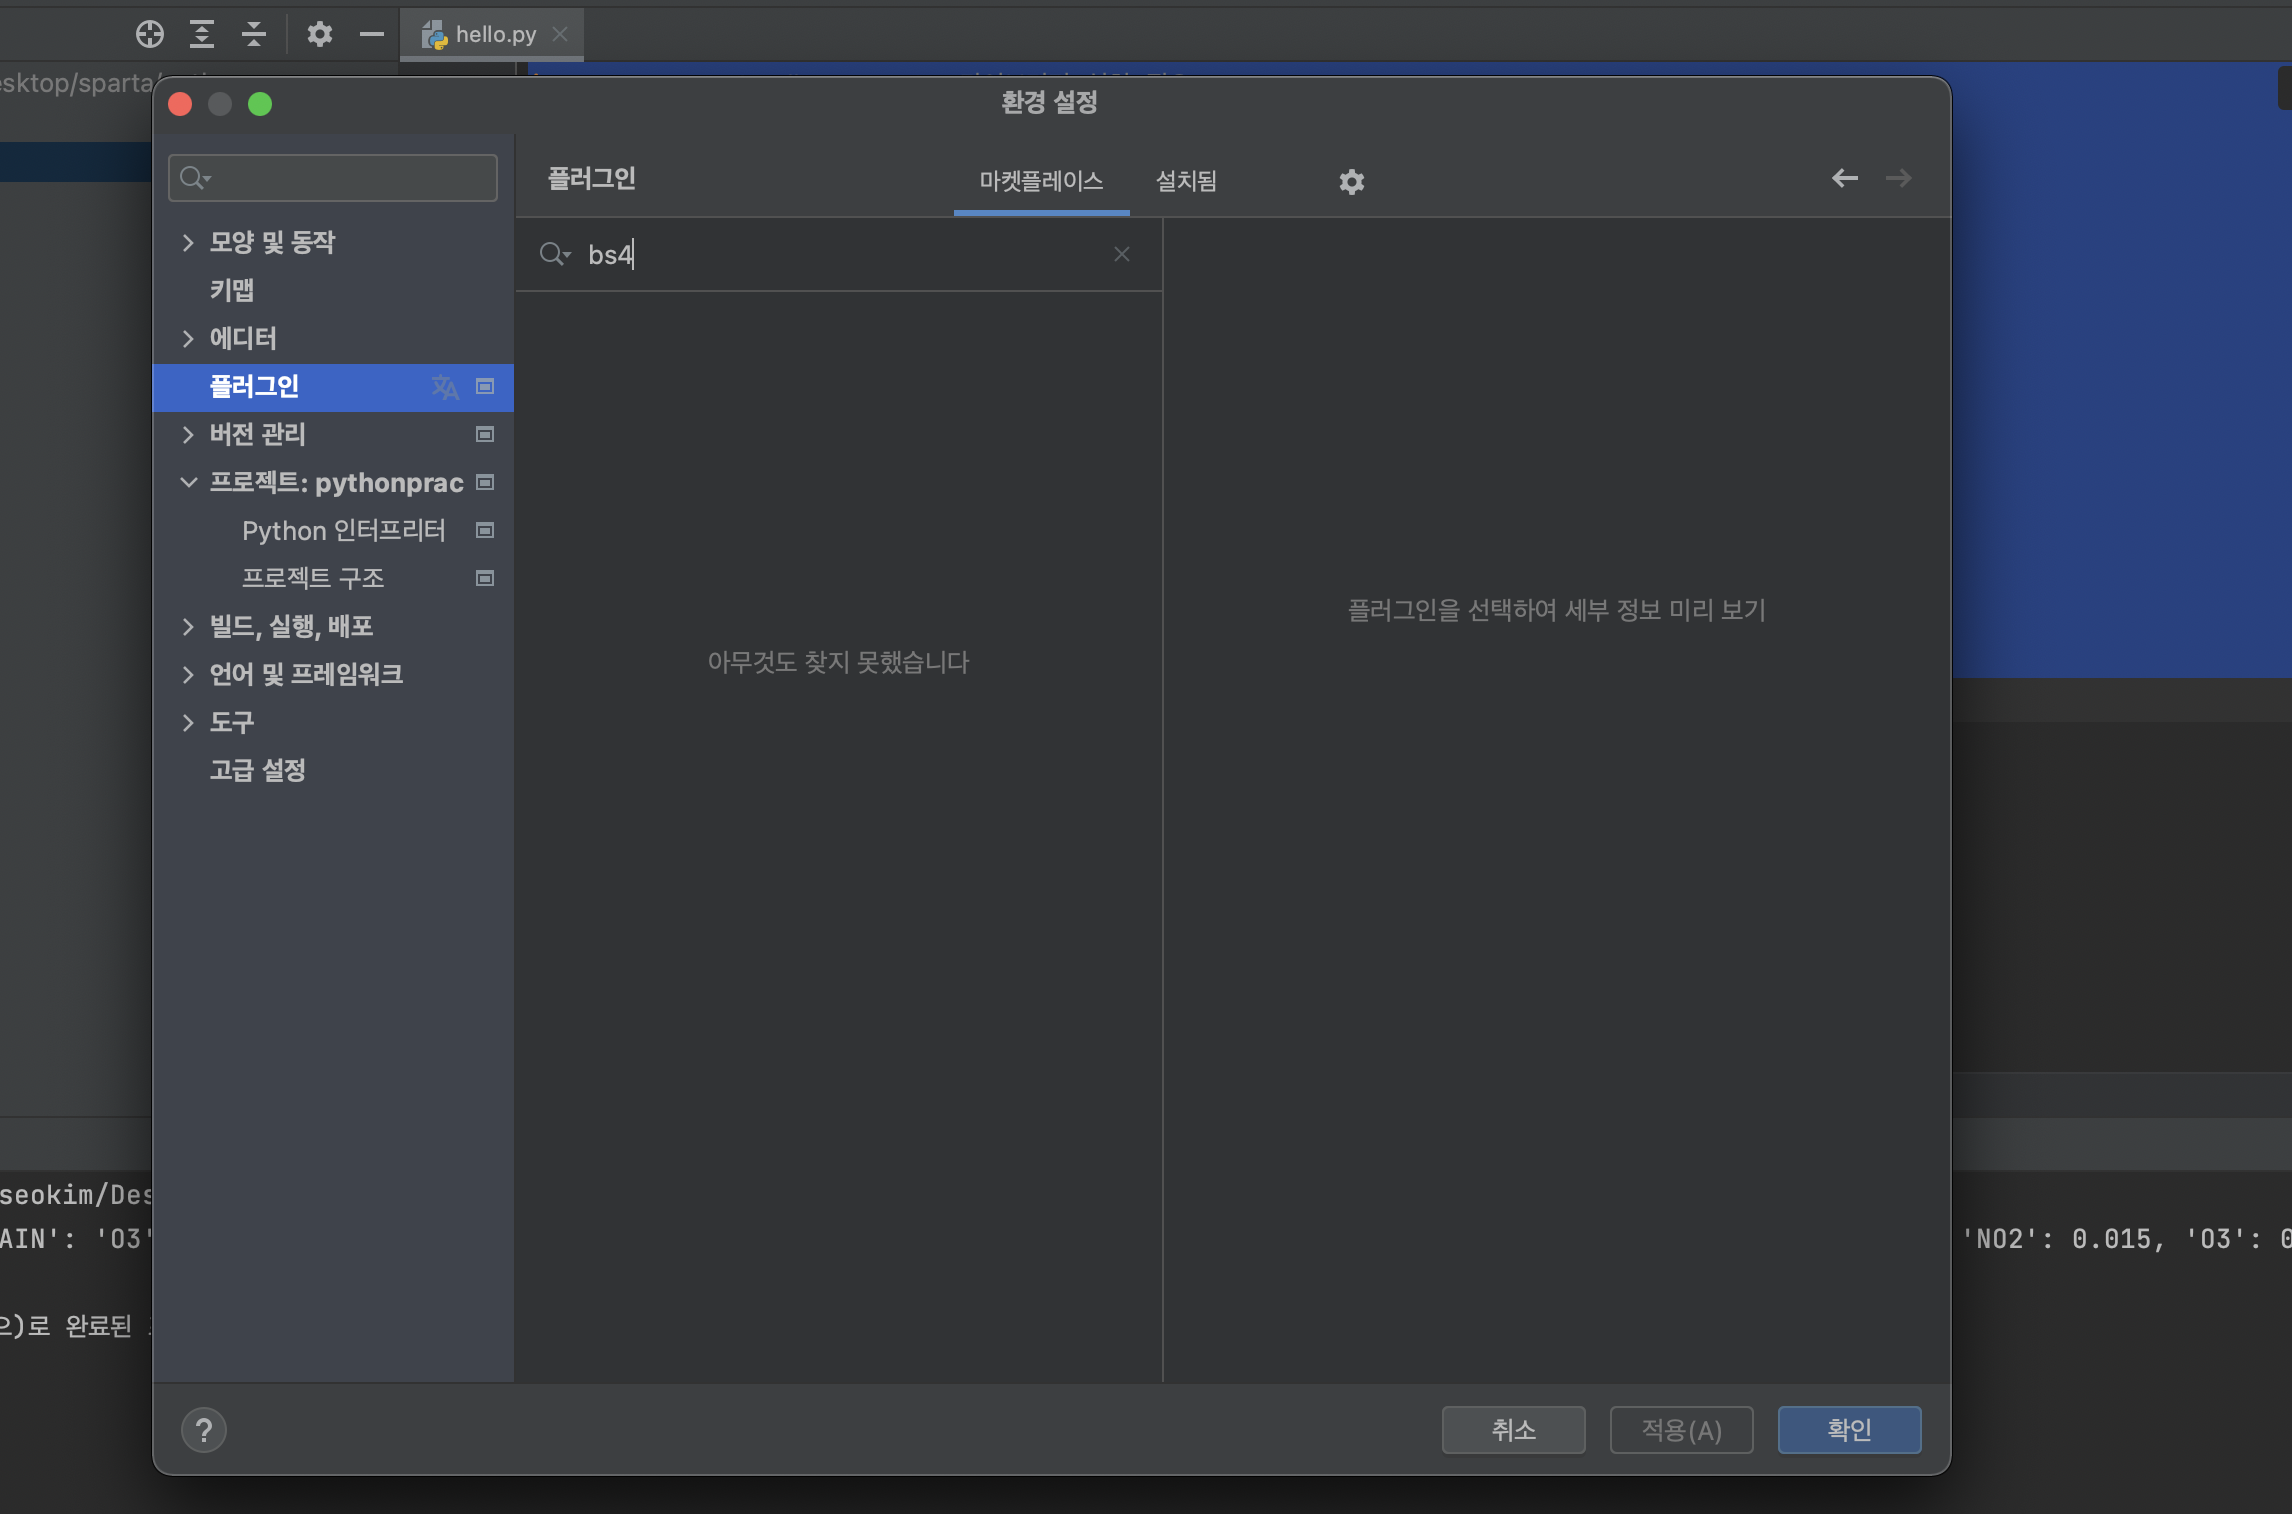Select 언어 및 프레임워크 label
This screenshot has height=1514, width=2292.
tap(306, 674)
